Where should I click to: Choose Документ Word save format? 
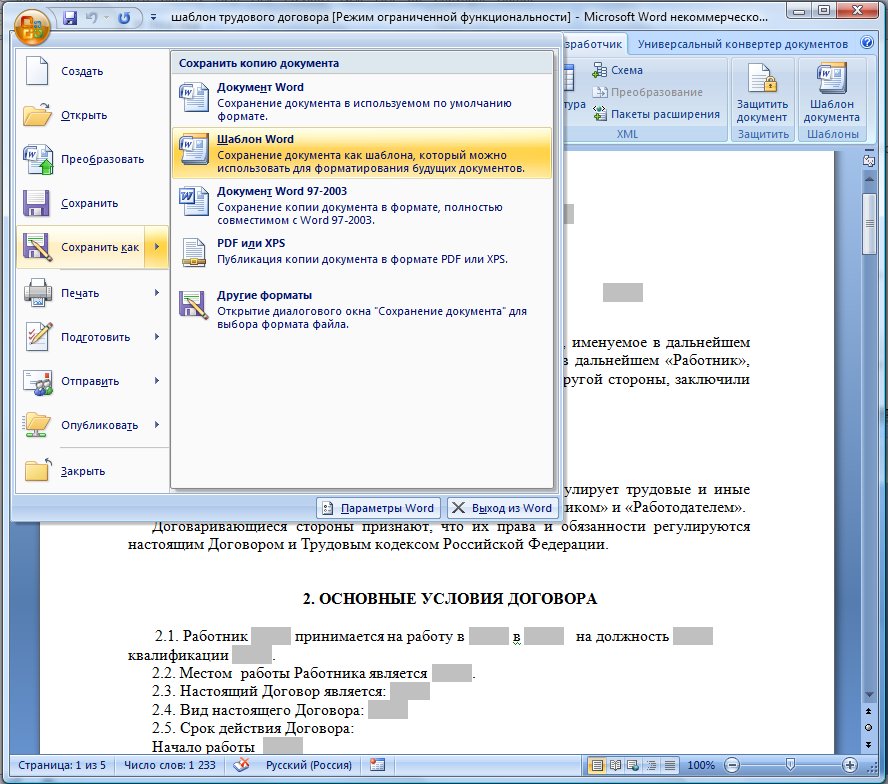[x=361, y=101]
